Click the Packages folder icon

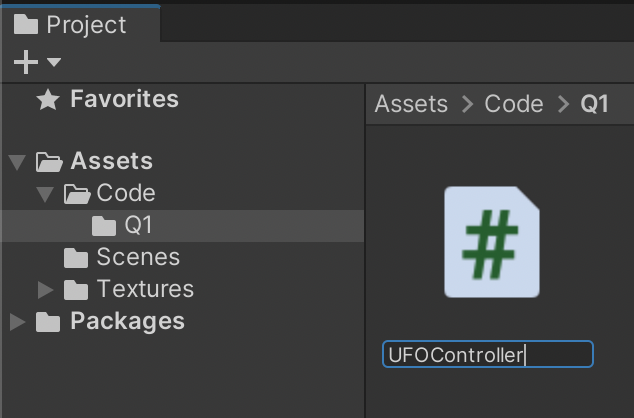[48, 322]
